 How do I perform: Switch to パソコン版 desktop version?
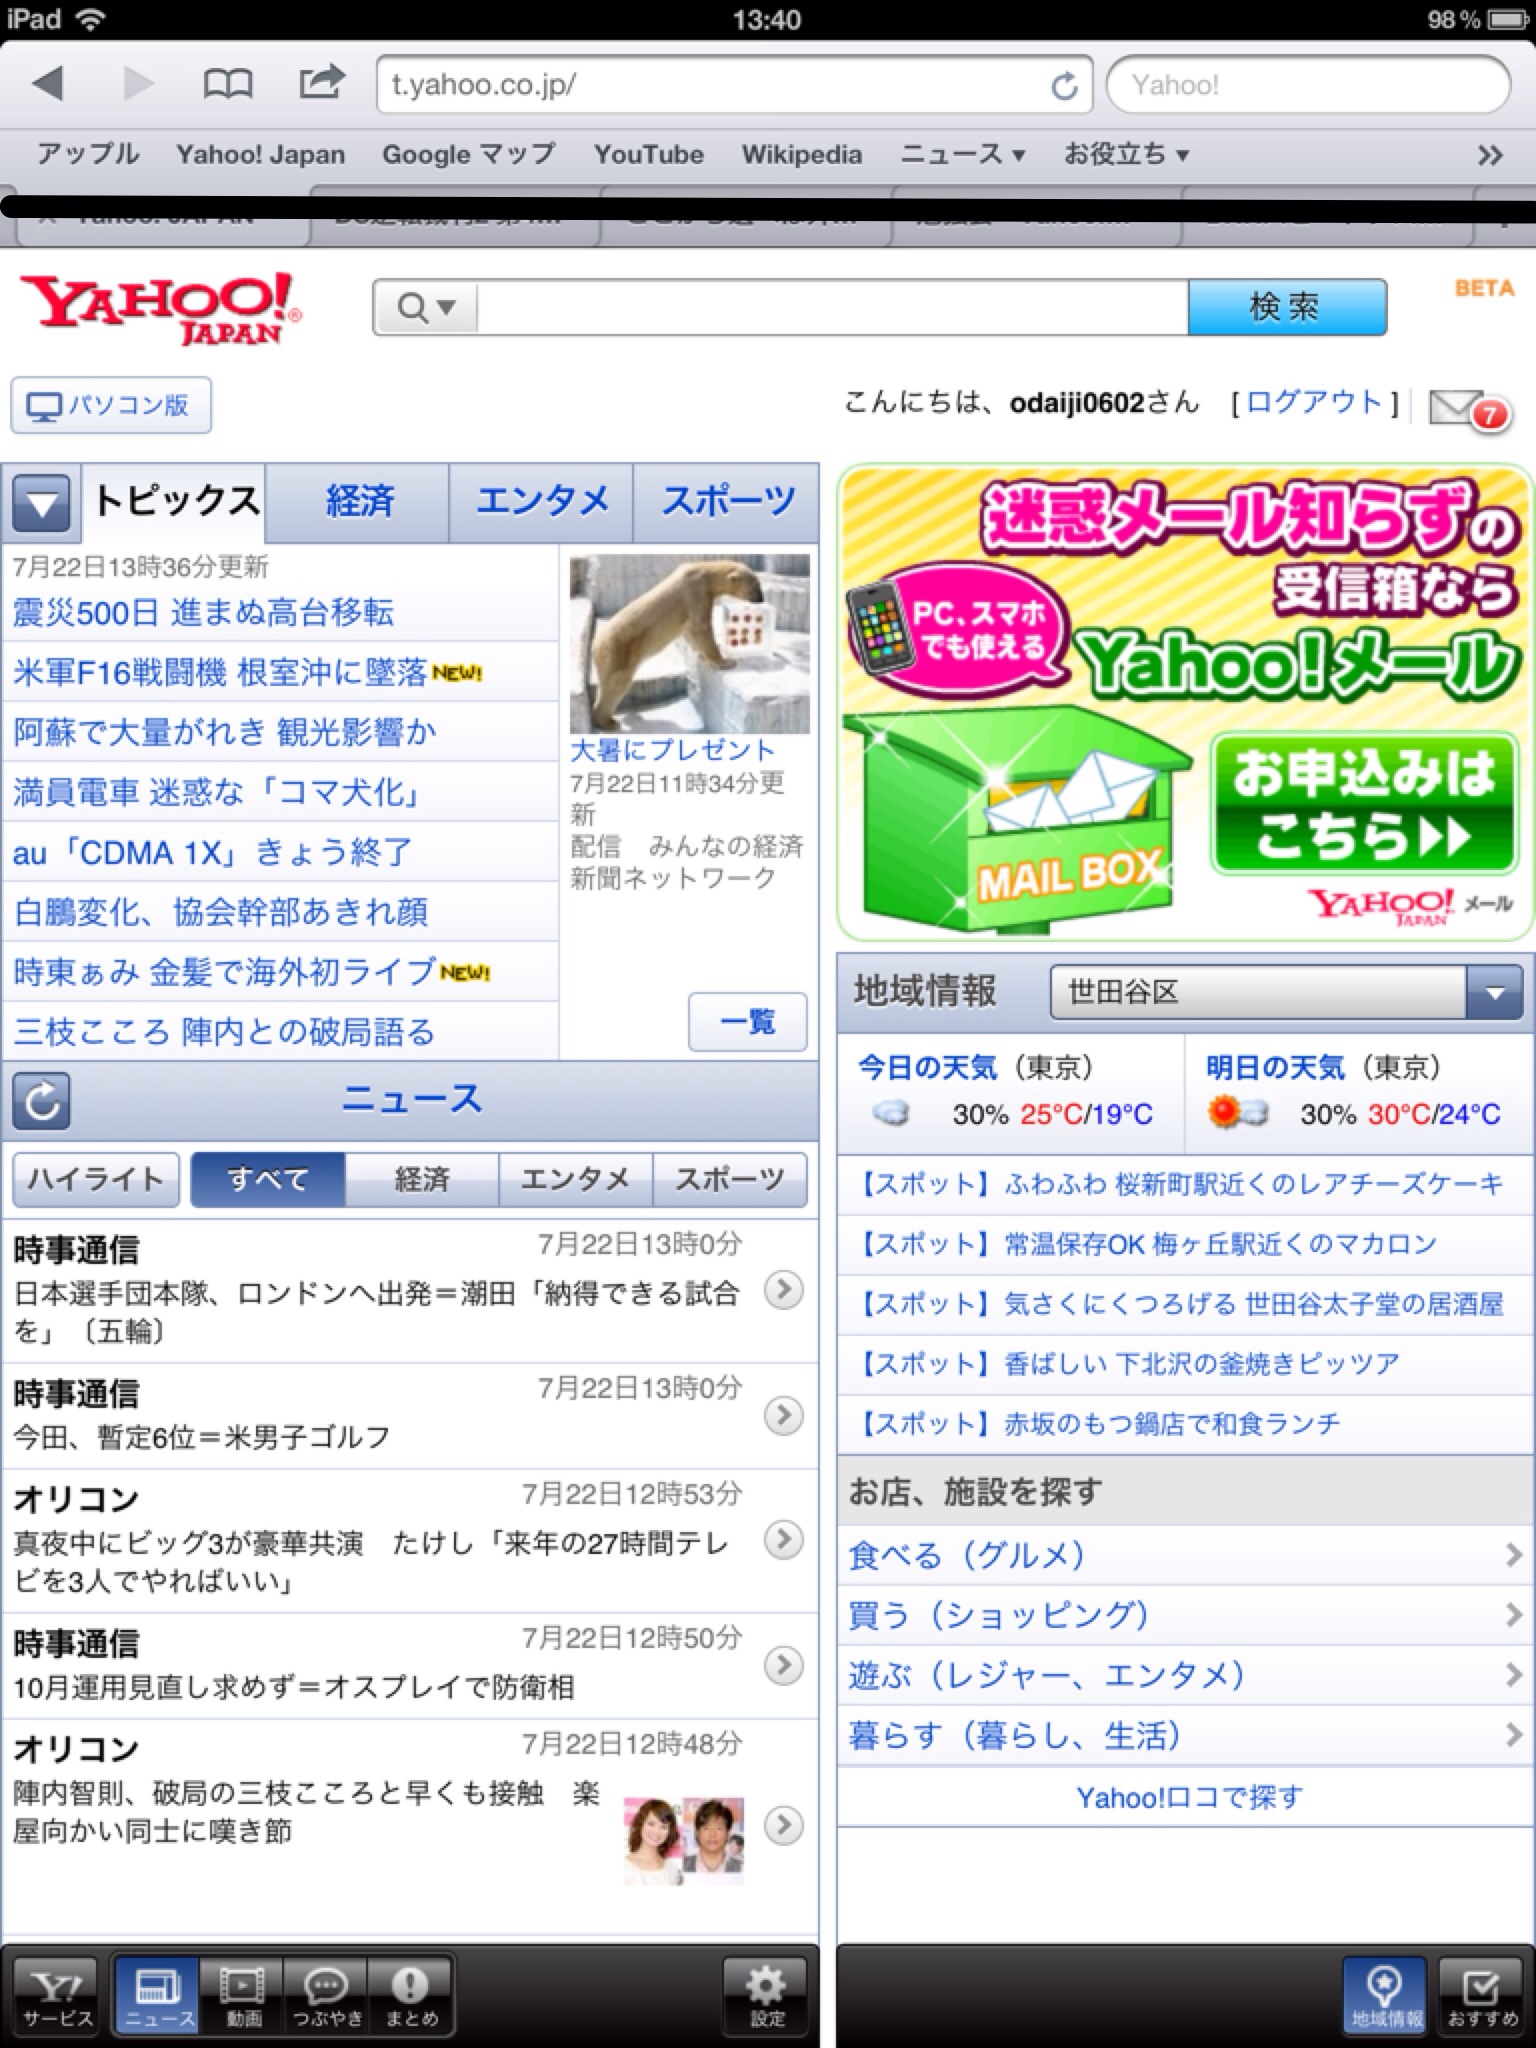point(110,405)
